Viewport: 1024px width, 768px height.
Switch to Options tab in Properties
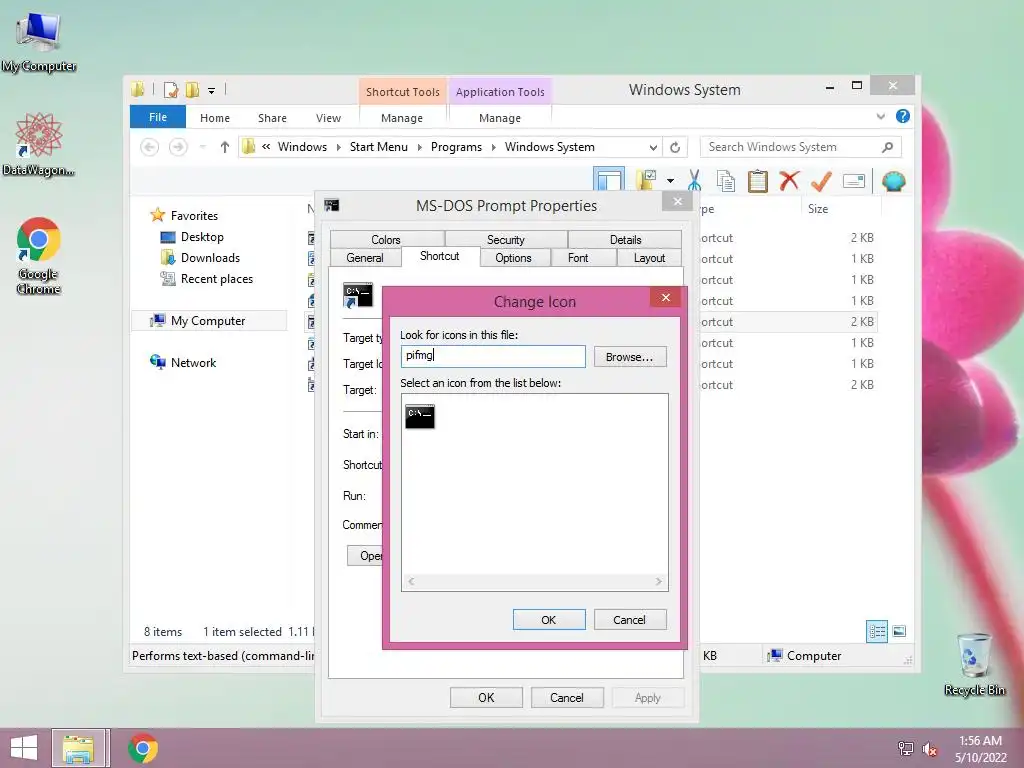pos(513,258)
